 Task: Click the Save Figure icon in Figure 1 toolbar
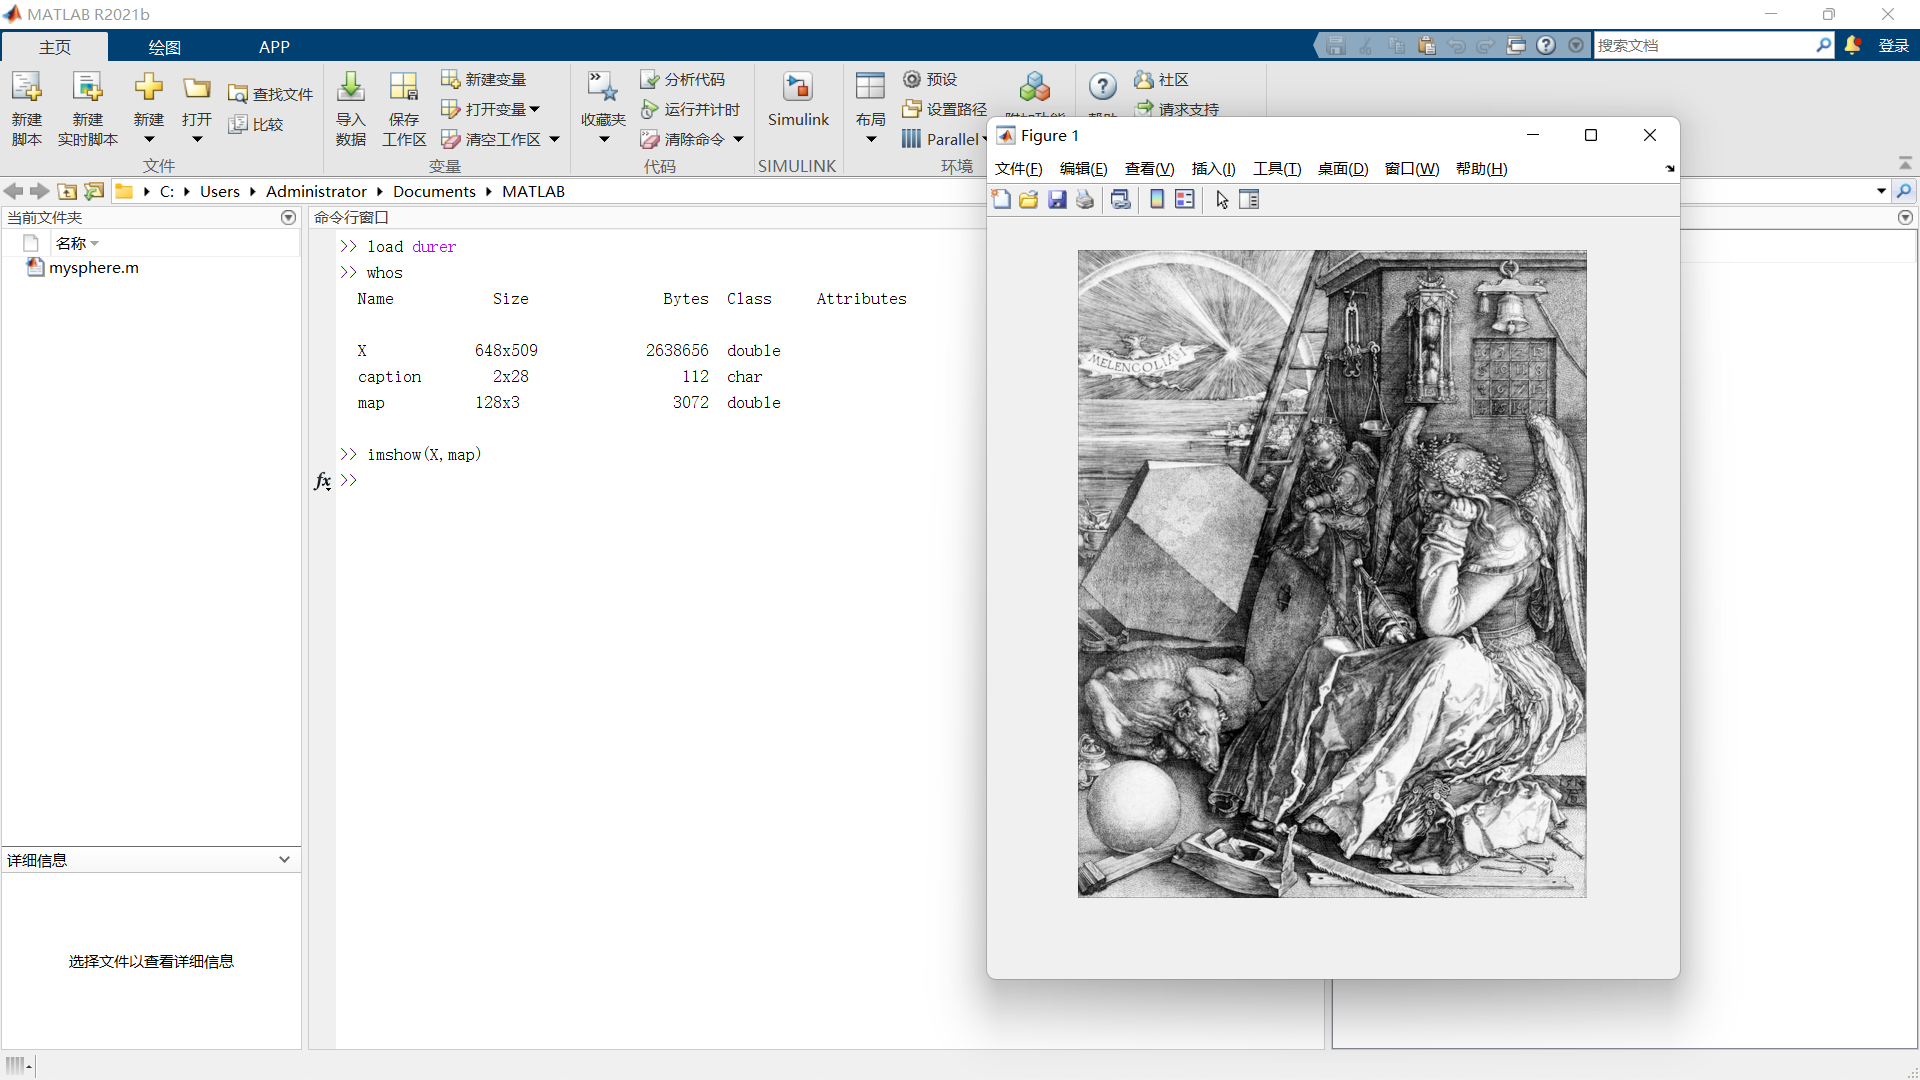point(1057,199)
